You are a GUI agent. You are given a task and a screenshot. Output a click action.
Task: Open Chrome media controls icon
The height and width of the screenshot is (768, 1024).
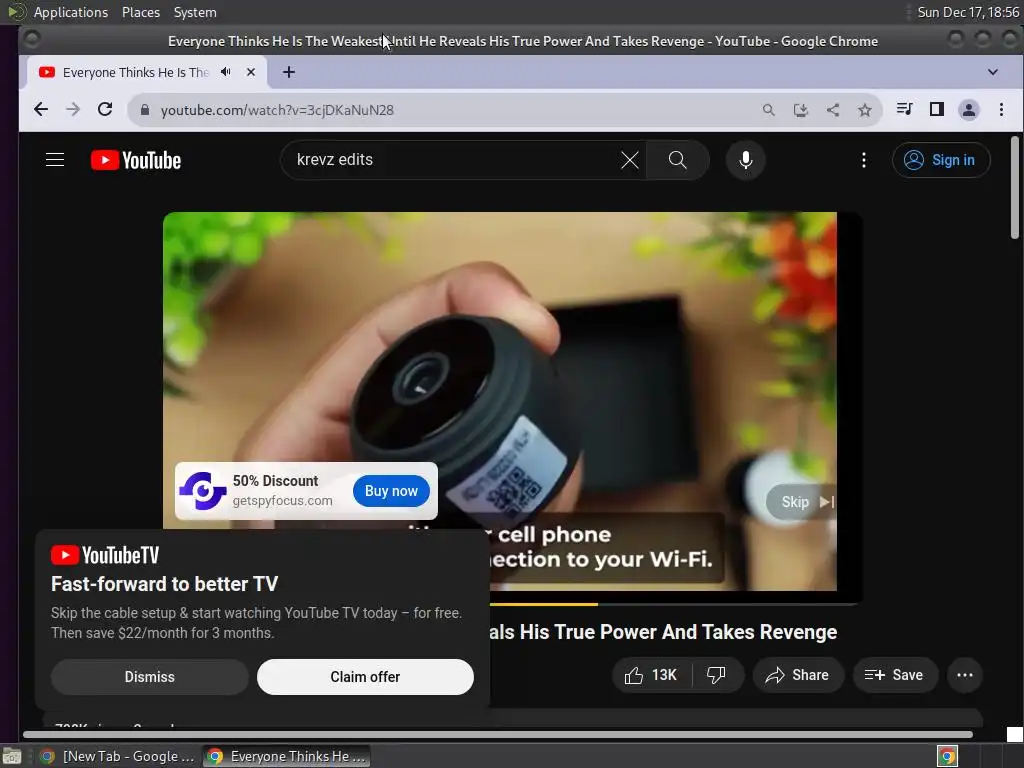click(904, 109)
